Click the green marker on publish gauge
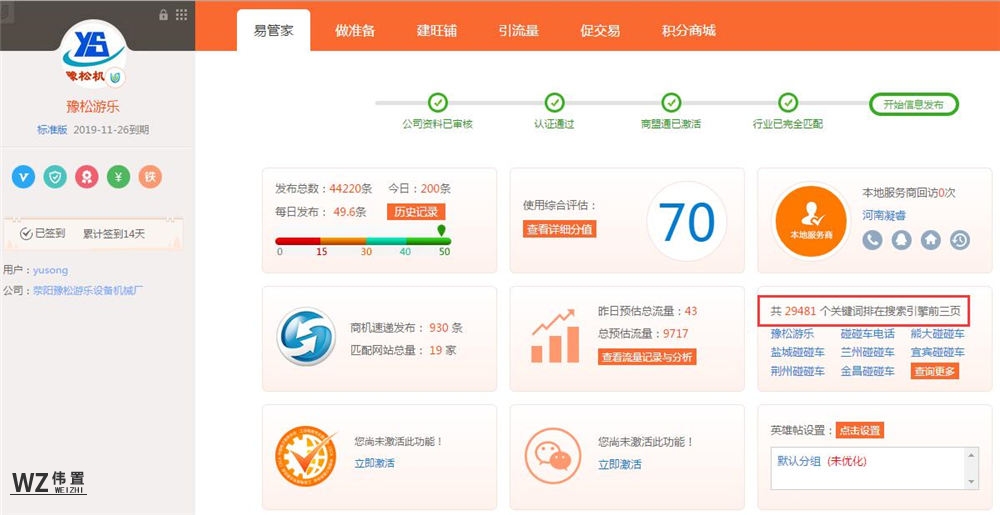The height and width of the screenshot is (515, 1000). (441, 229)
